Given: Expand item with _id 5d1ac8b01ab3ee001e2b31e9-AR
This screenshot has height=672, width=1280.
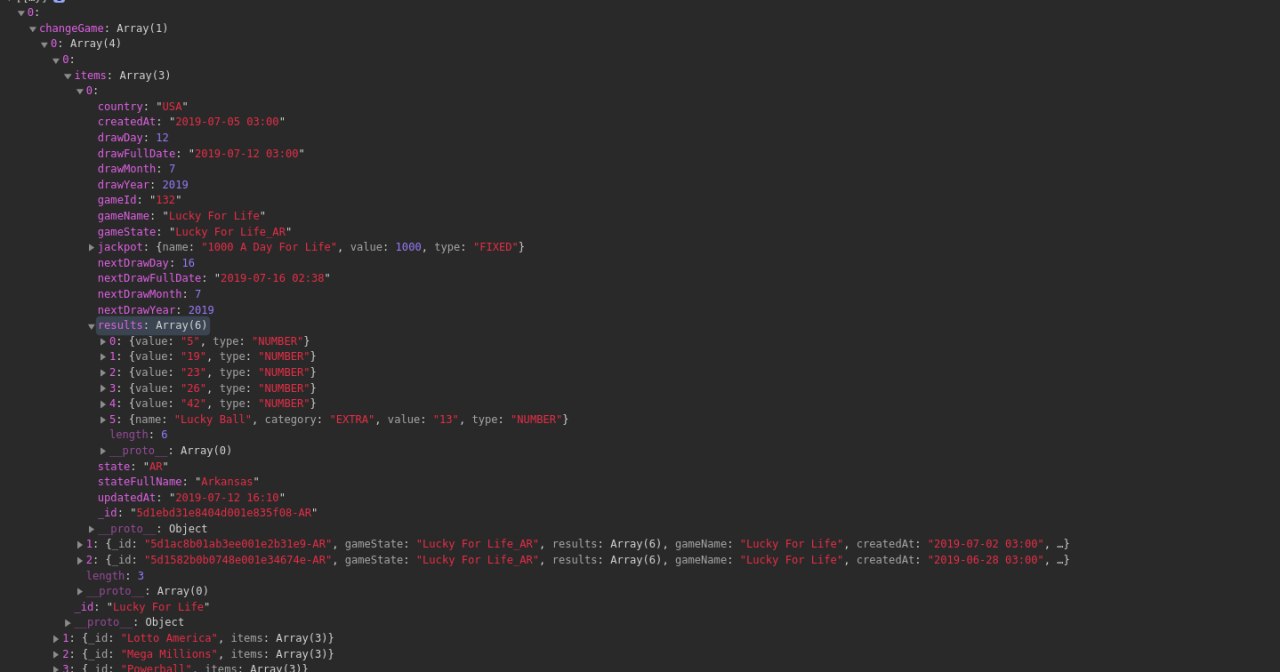Looking at the screenshot, I should [80, 544].
